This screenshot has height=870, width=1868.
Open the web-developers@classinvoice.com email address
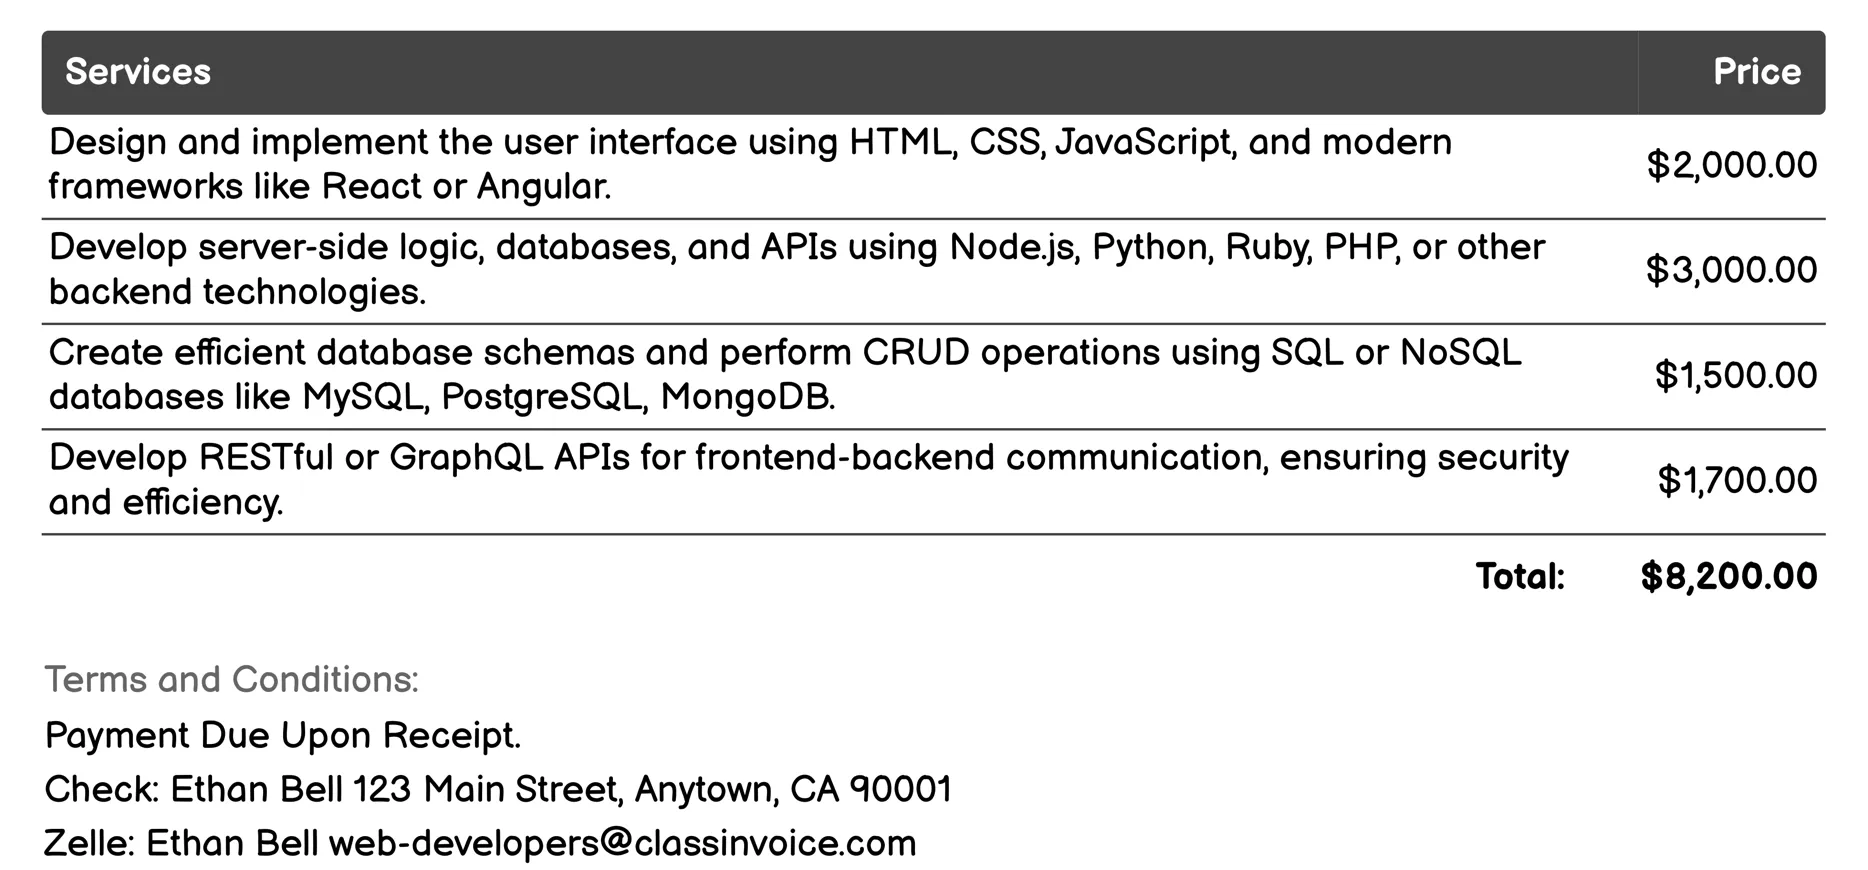pos(622,844)
